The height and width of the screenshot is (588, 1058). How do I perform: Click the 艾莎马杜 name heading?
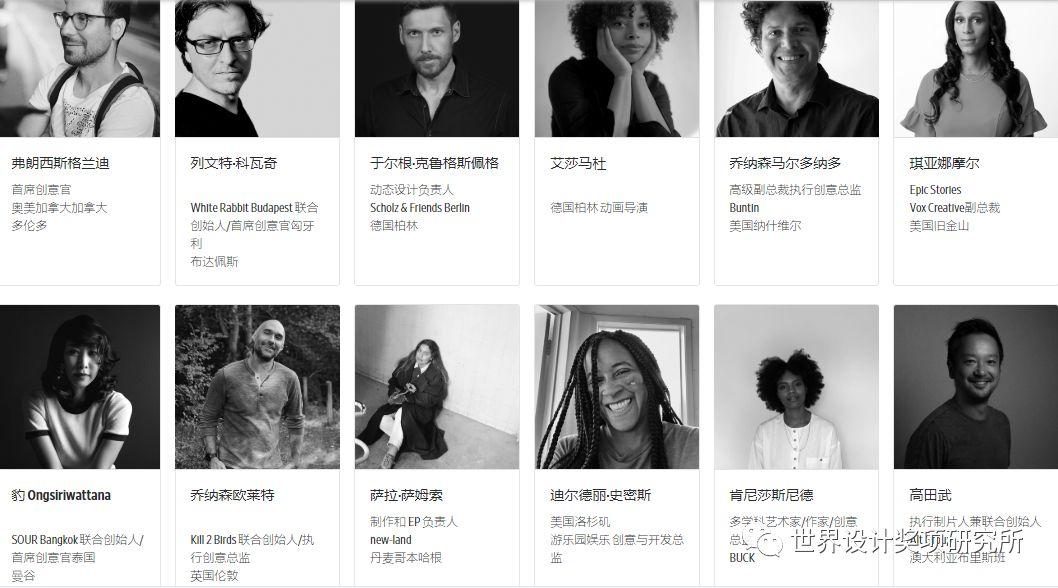(x=578, y=163)
